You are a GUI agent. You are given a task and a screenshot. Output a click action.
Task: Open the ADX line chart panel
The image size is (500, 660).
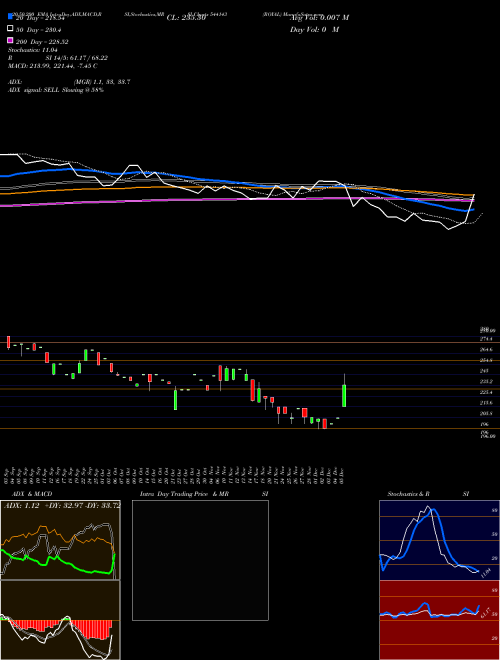pyautogui.click(x=60, y=540)
